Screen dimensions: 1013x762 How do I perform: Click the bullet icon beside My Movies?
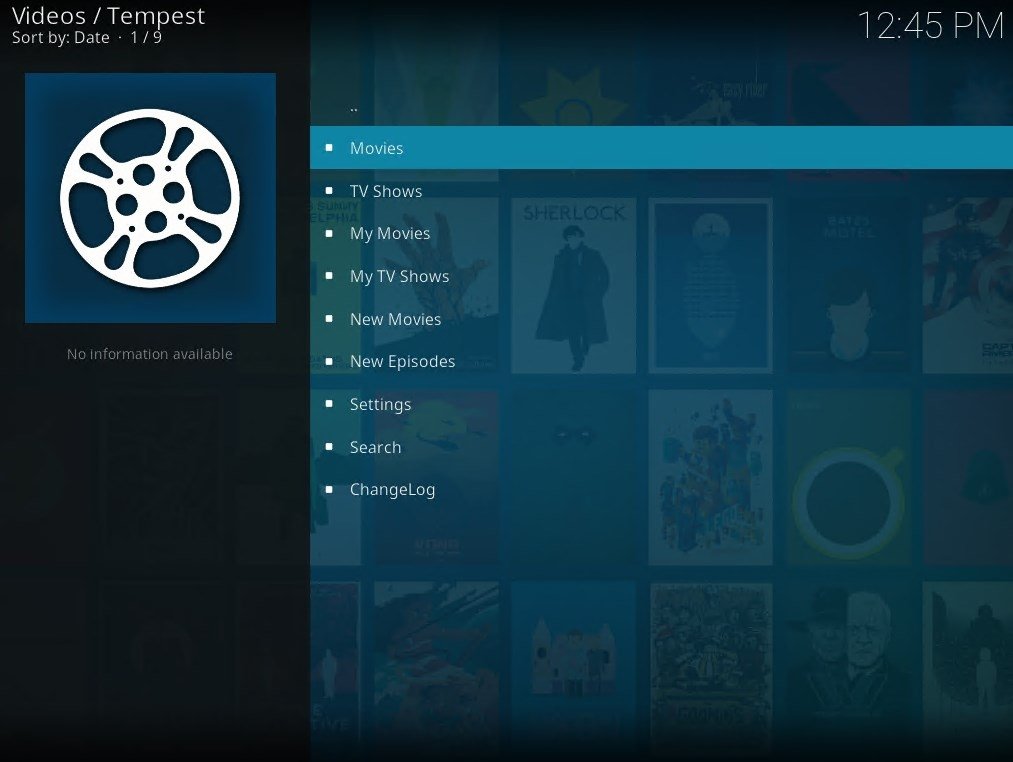pyautogui.click(x=329, y=233)
